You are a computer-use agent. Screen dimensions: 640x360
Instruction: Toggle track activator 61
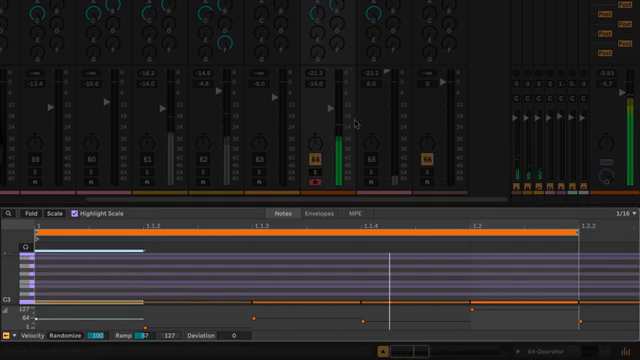(x=147, y=160)
